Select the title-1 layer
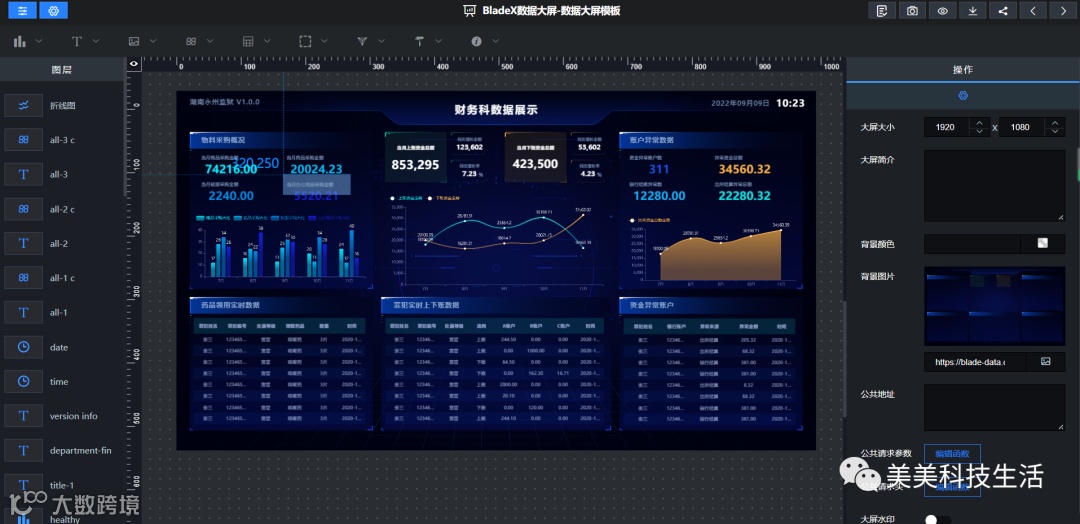Screen dimensions: 1080x524 (x=62, y=485)
